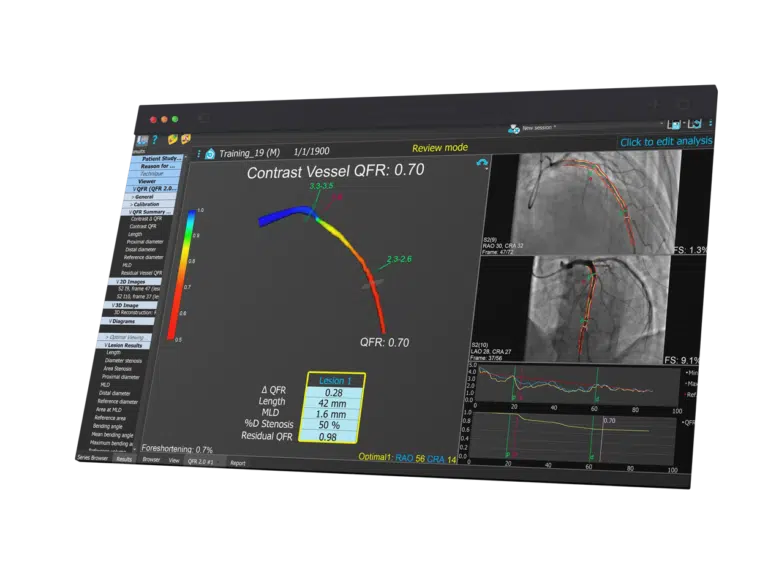Viewport: 768px width, 562px height.
Task: Select the QFR 2.0 #1 tab
Action: 202,462
